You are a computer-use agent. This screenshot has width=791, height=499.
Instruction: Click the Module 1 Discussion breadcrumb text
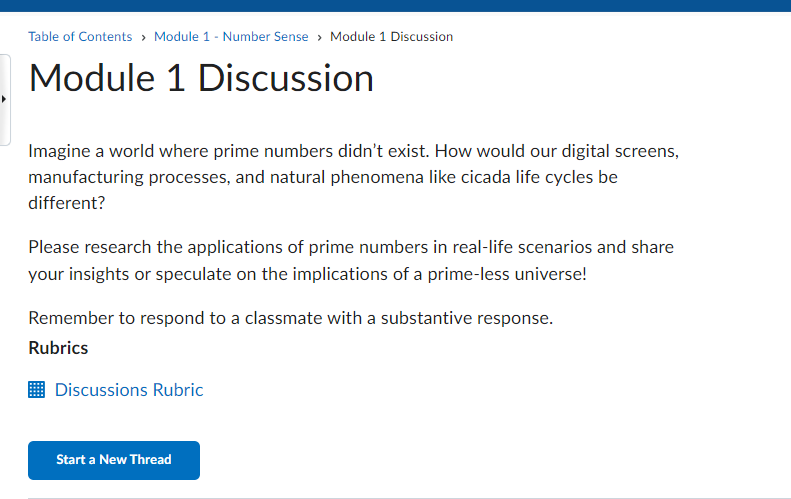[x=391, y=37]
